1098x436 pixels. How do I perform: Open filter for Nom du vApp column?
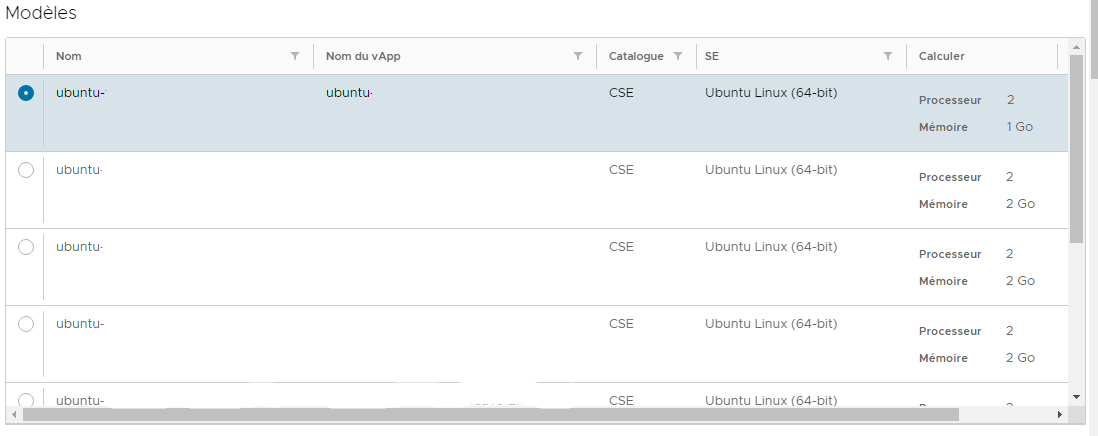pos(578,56)
